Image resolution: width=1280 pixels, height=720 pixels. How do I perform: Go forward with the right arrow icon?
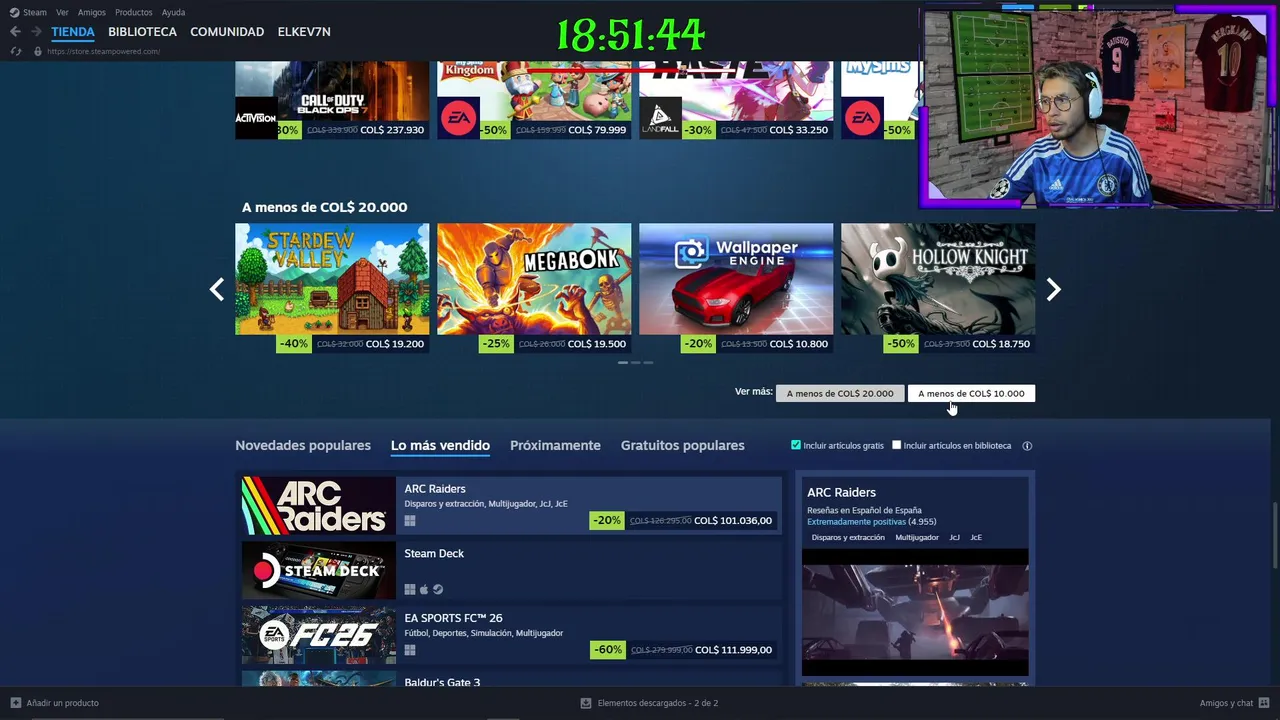tap(36, 32)
